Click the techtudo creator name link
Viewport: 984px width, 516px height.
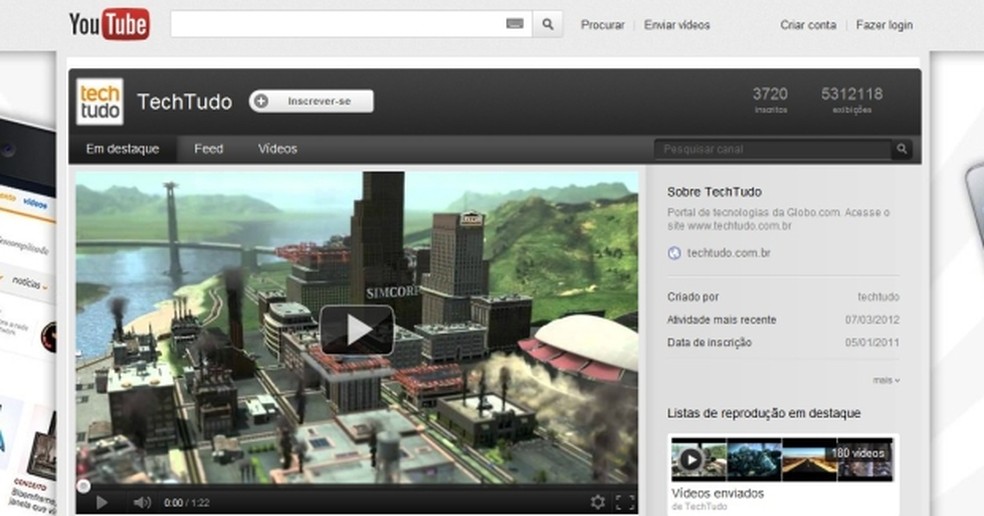879,297
